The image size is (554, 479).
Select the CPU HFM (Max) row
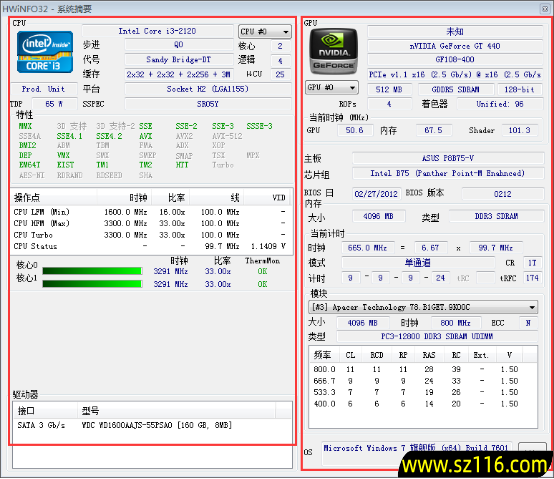[x=151, y=223]
